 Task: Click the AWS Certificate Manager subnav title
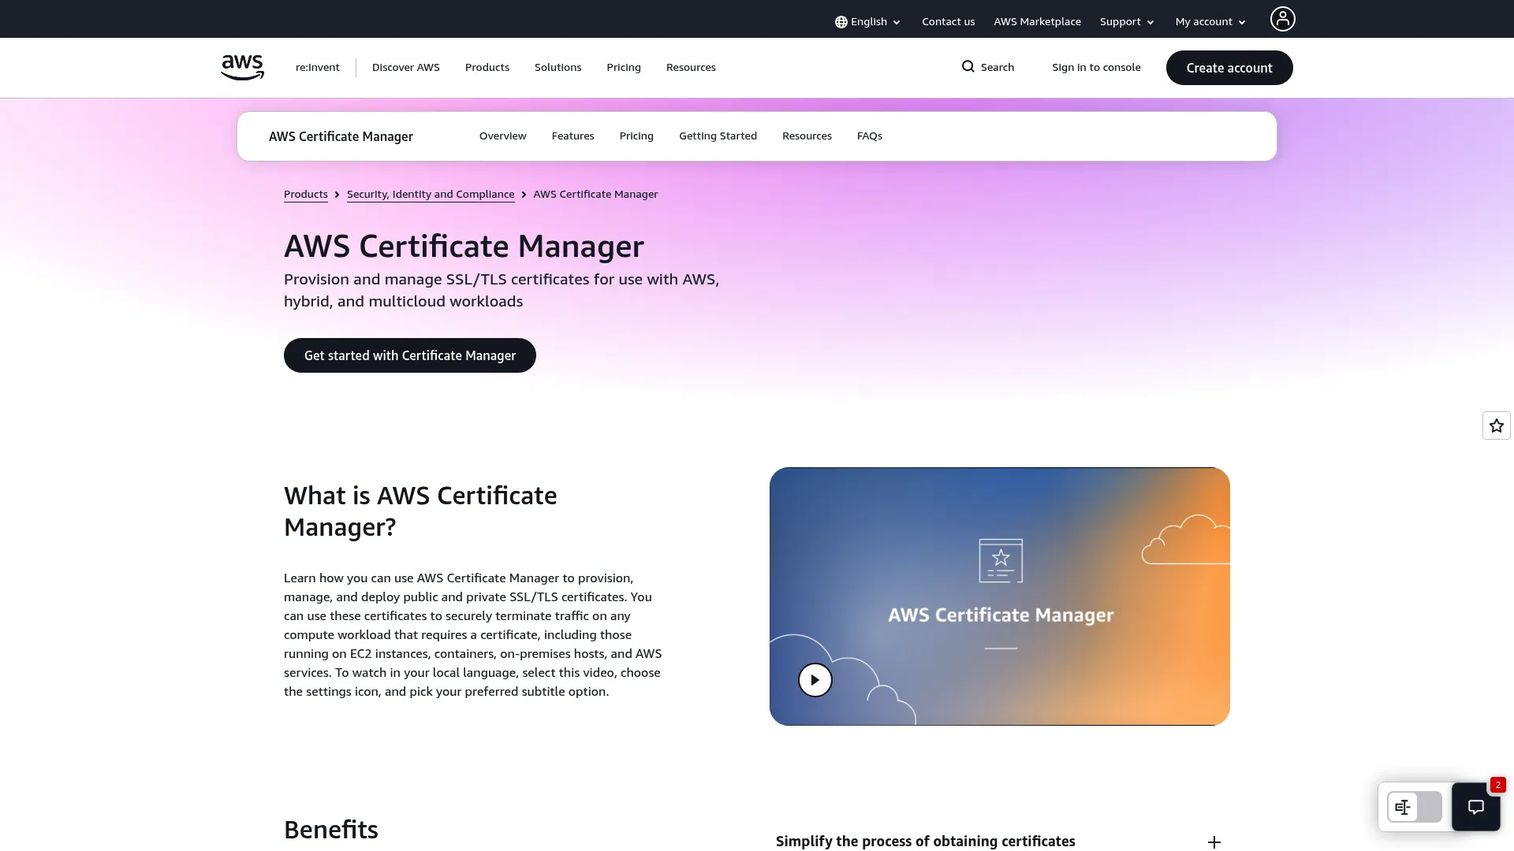point(341,136)
